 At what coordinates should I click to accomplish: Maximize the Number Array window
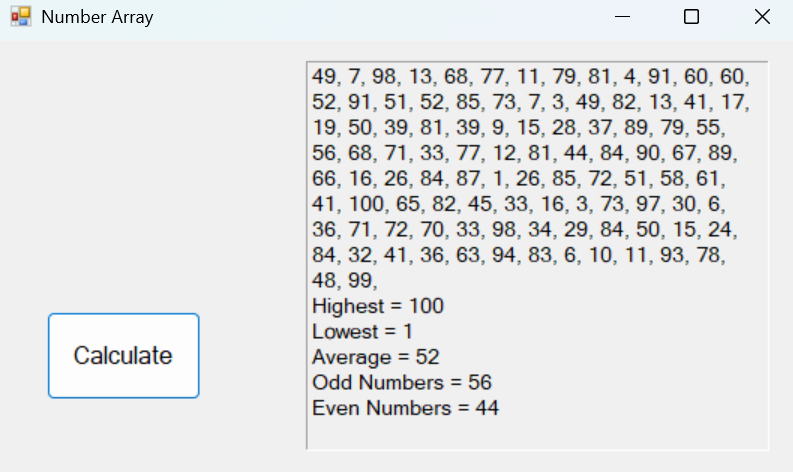point(691,17)
